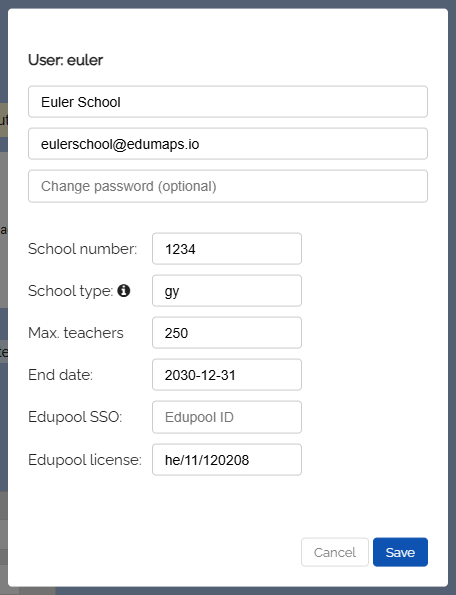Save the user settings
Viewport: 456px width, 595px height.
point(400,552)
